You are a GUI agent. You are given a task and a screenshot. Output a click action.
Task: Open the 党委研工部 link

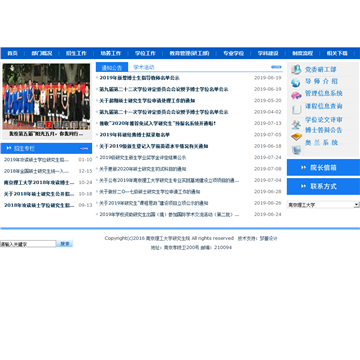click(x=321, y=70)
